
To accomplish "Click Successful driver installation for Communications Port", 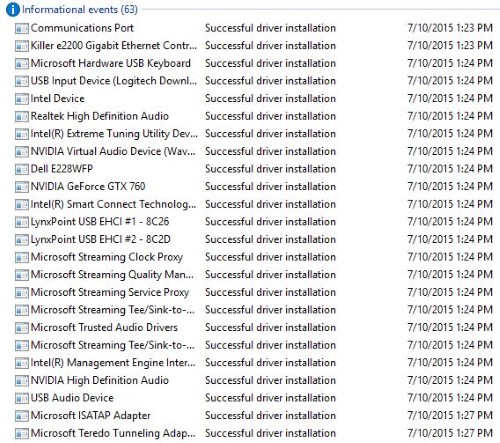I will tap(270, 28).
